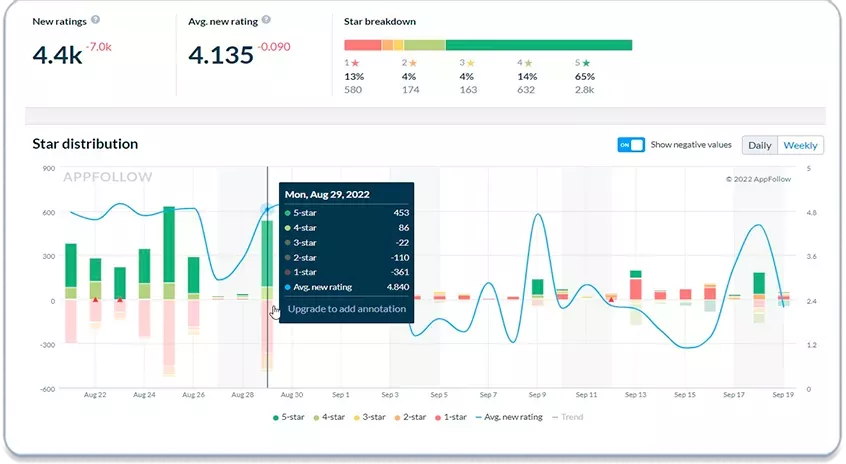Image resolution: width=846 pixels, height=464 pixels.
Task: Click help icon next to New ratings
Action: pos(95,20)
